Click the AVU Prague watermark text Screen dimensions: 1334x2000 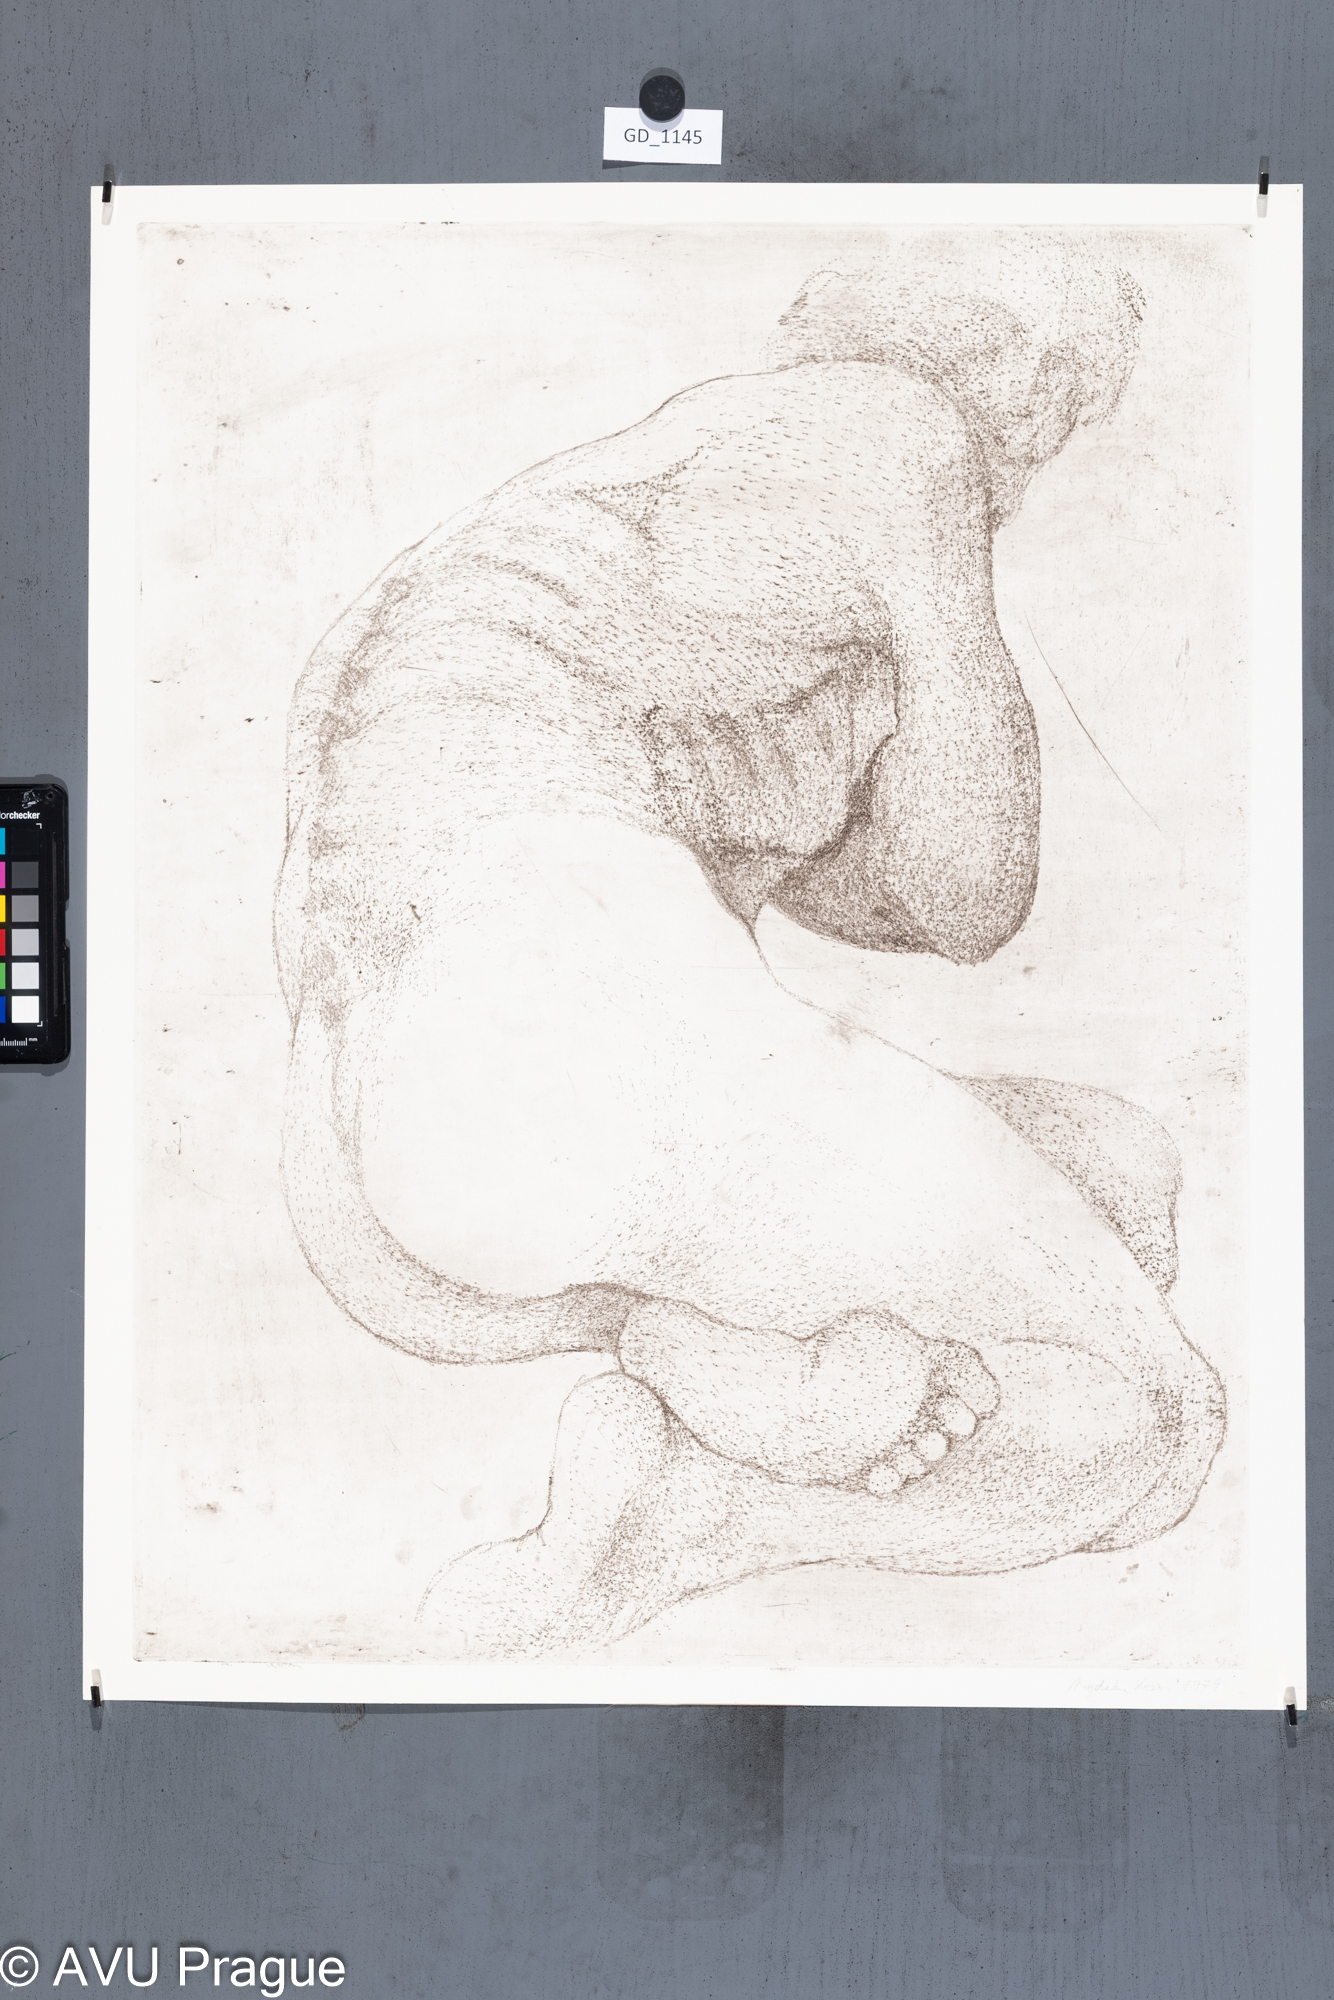click(x=198, y=1968)
